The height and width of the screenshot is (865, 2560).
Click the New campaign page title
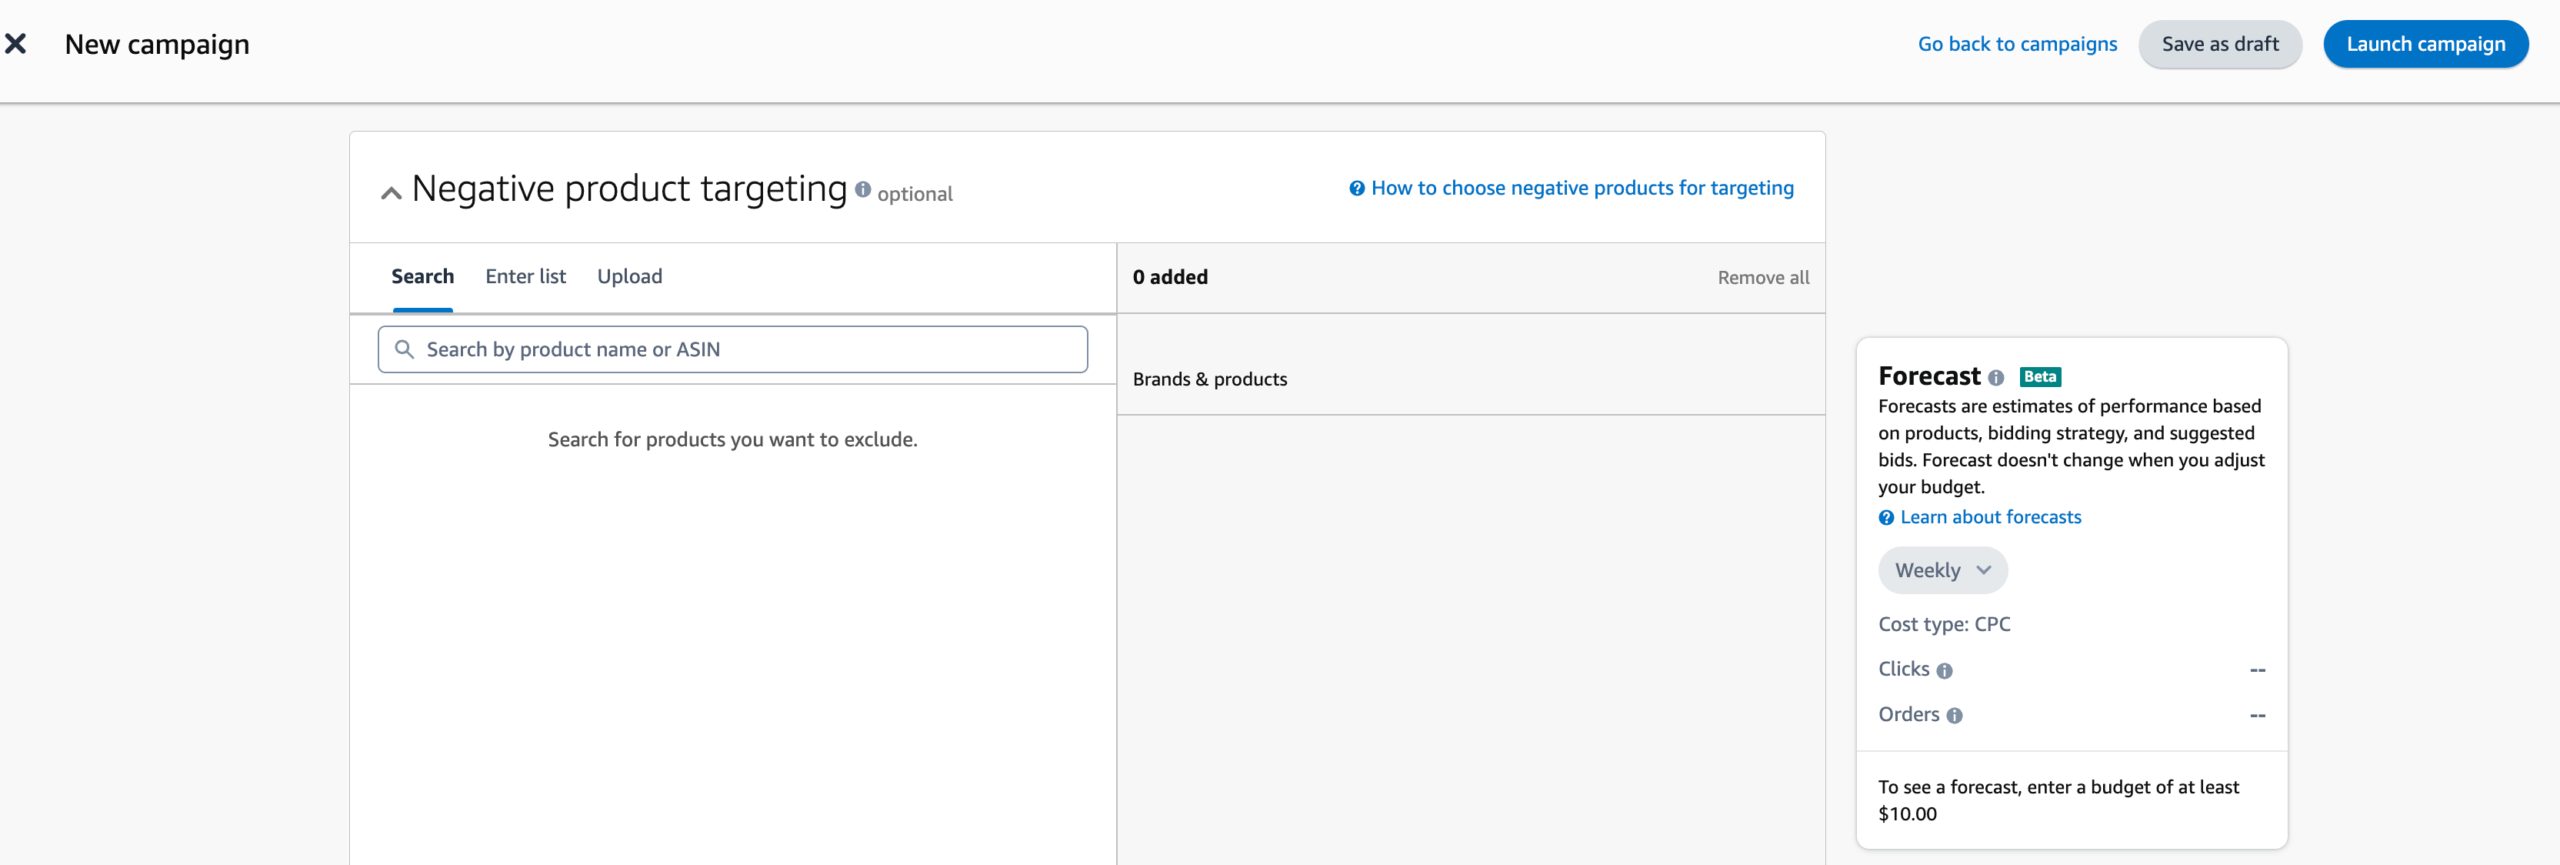(x=157, y=45)
